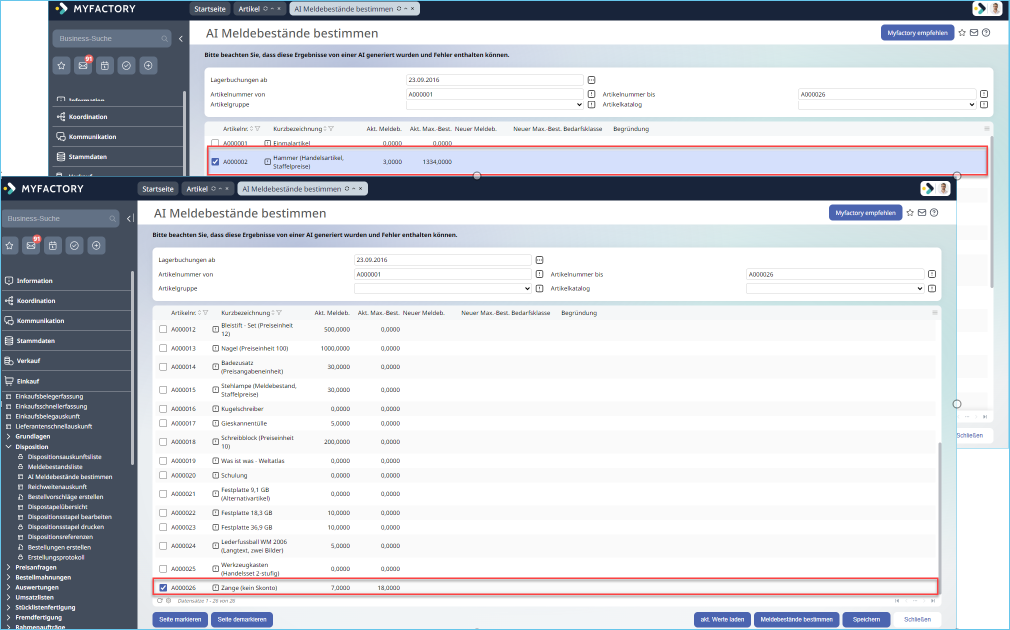
Task: Click the plus icon in front window sidebar
Action: click(96, 245)
